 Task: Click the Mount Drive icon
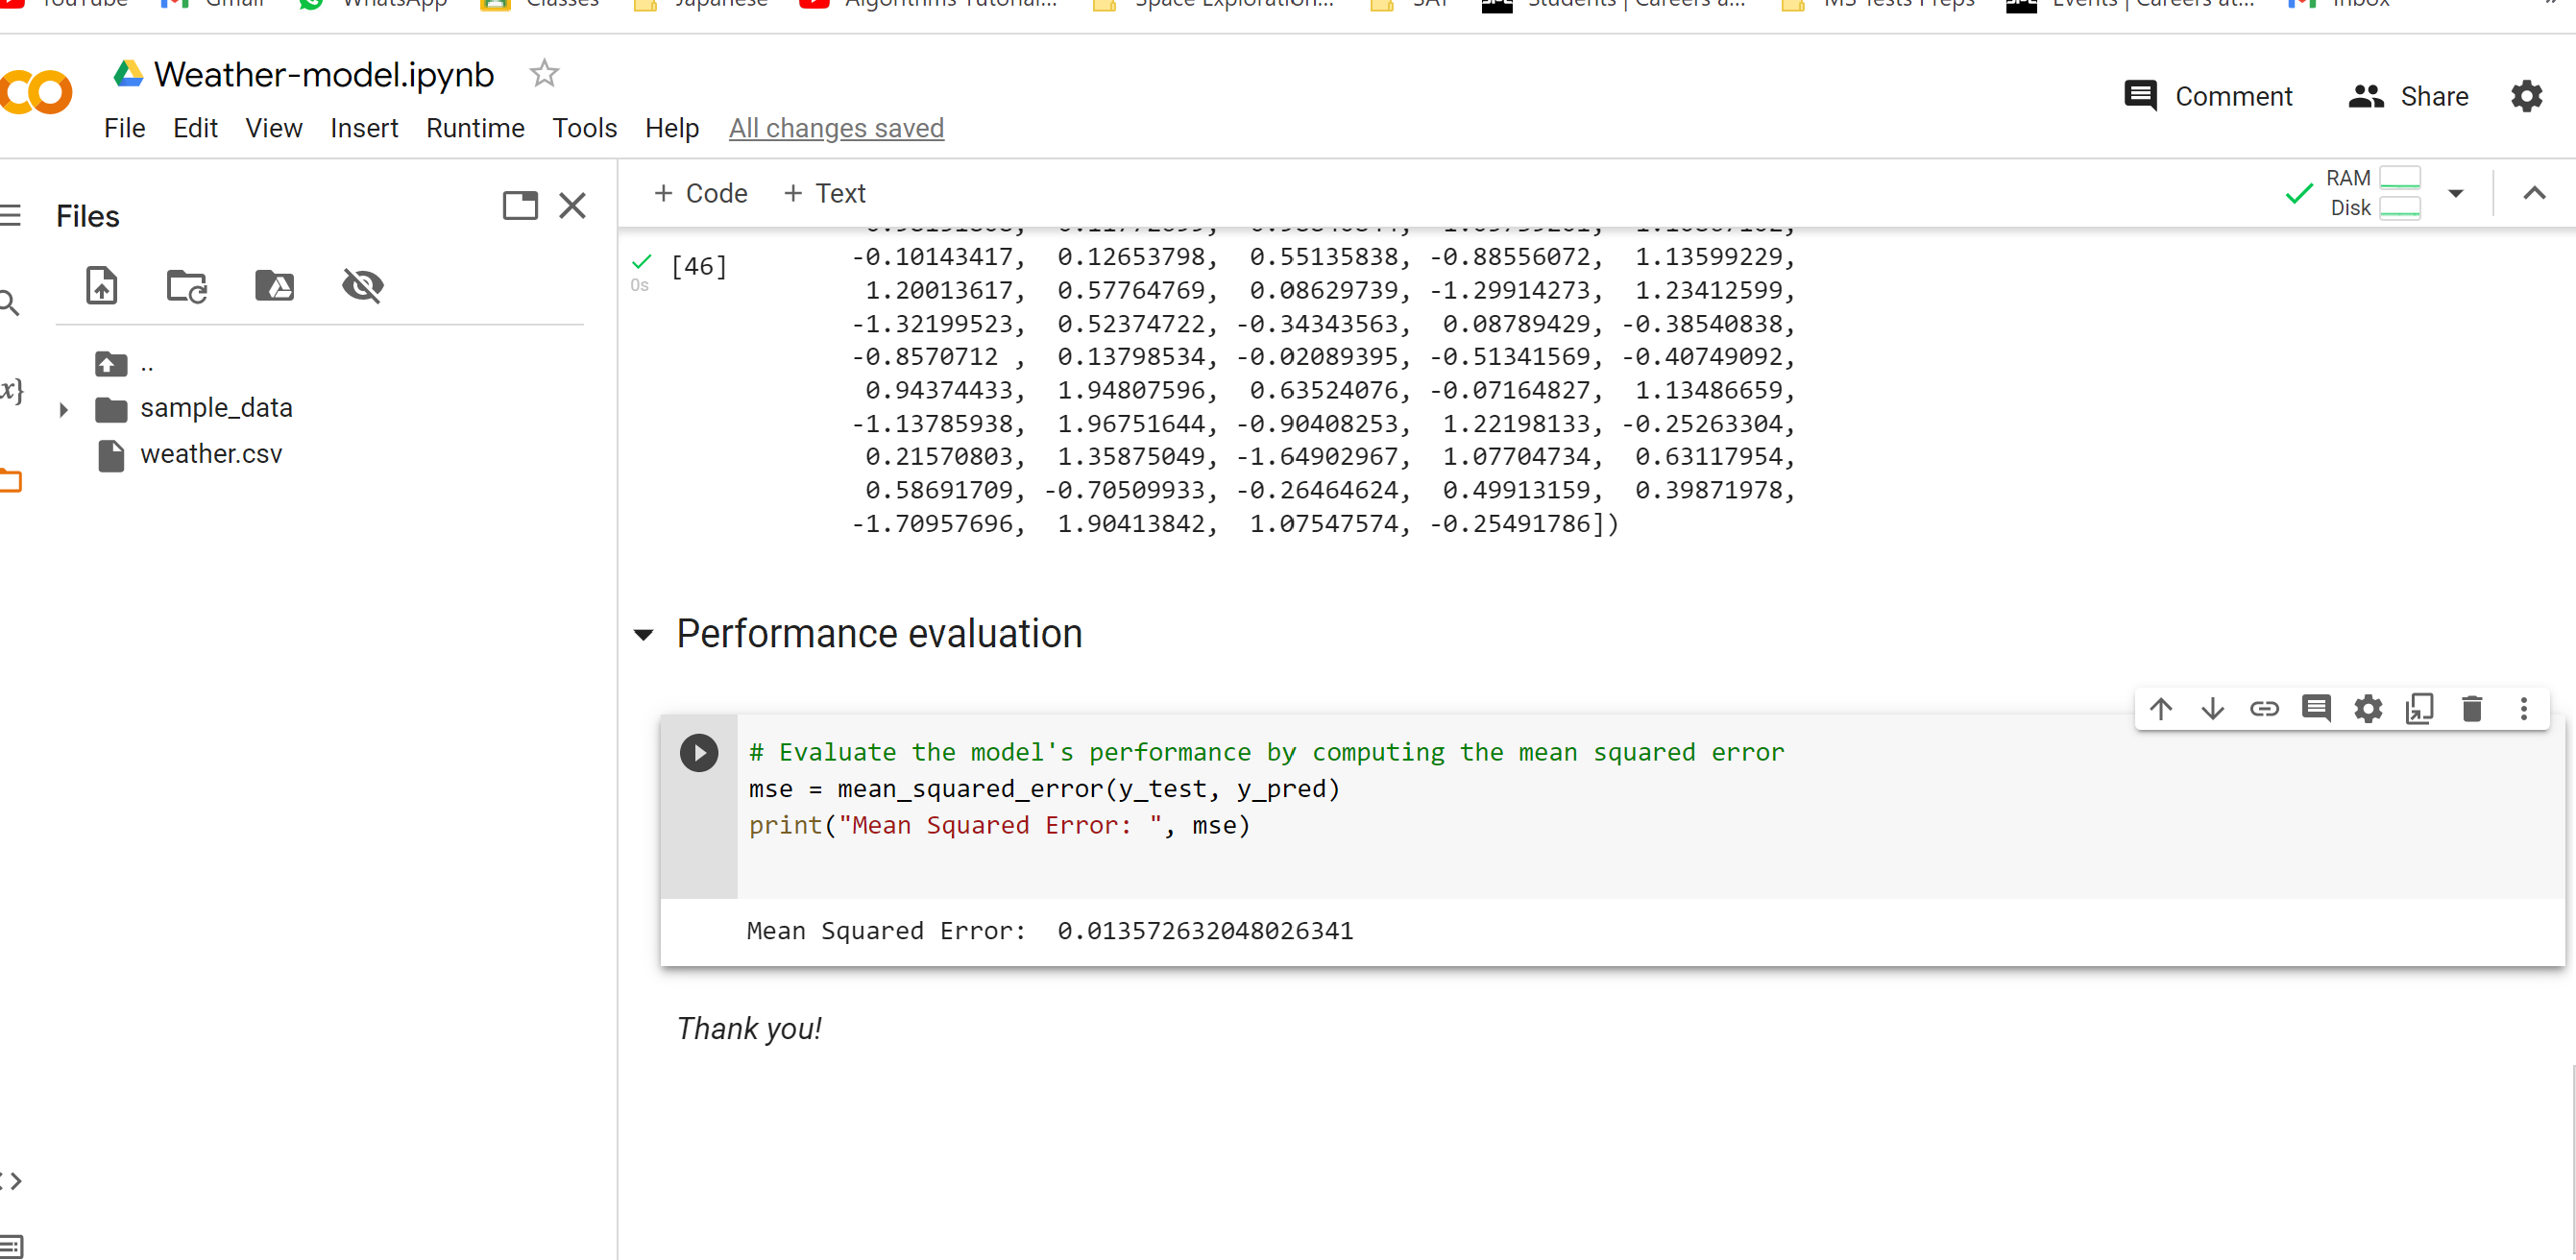pos(274,286)
